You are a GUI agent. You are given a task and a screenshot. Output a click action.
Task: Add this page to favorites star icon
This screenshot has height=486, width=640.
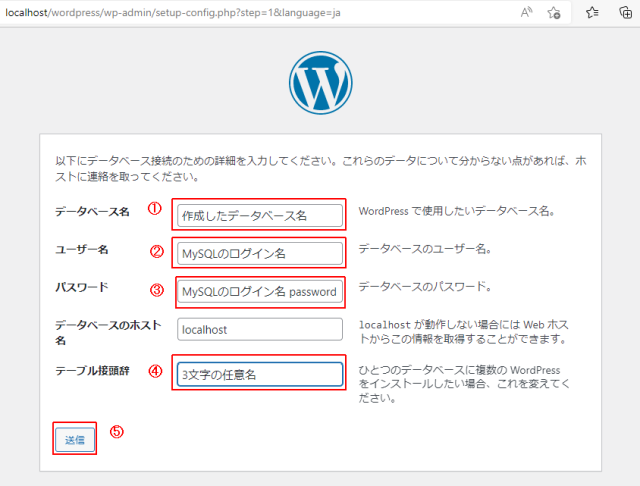(x=554, y=13)
